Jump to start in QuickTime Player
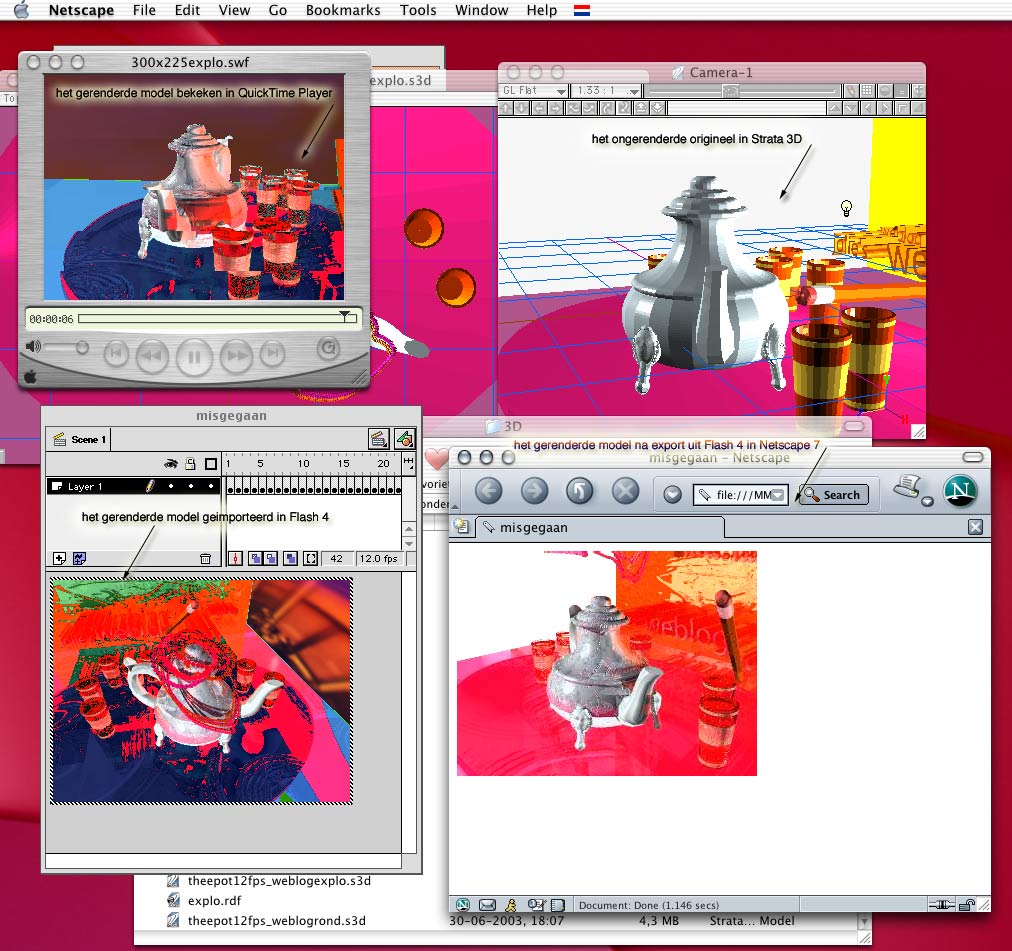 coord(116,353)
